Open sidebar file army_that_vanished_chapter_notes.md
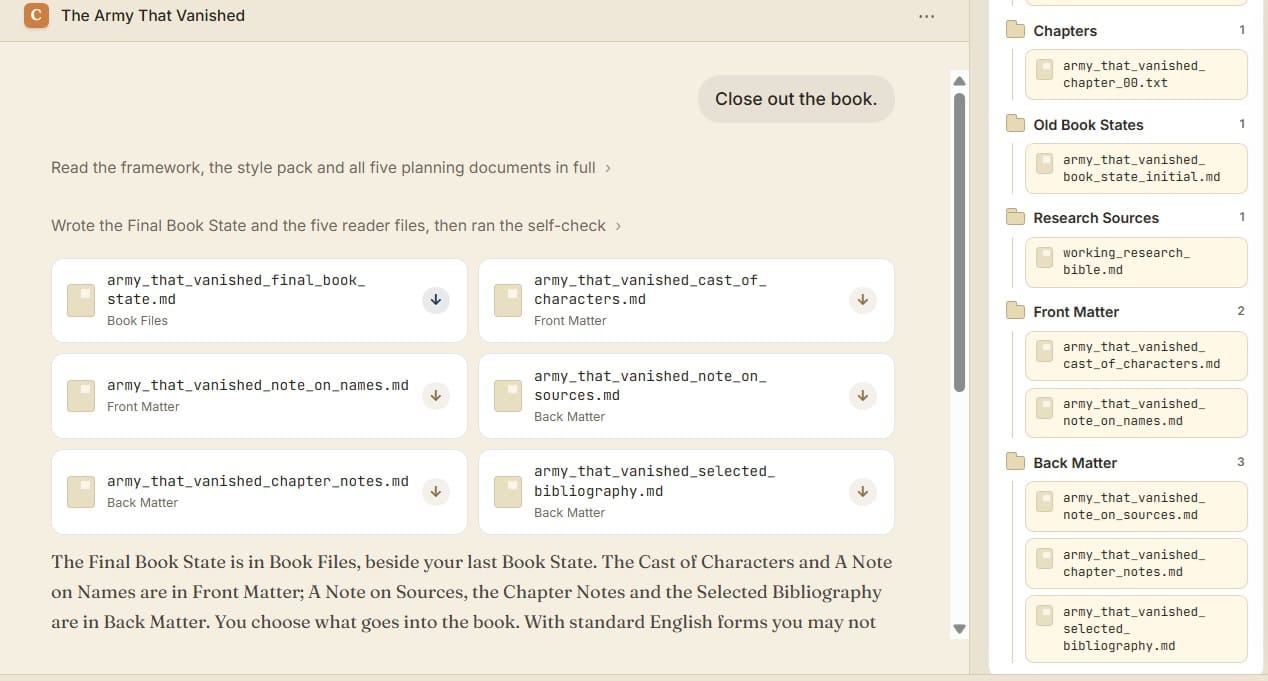Screen dimensions: 1268x681 pos(1136,563)
